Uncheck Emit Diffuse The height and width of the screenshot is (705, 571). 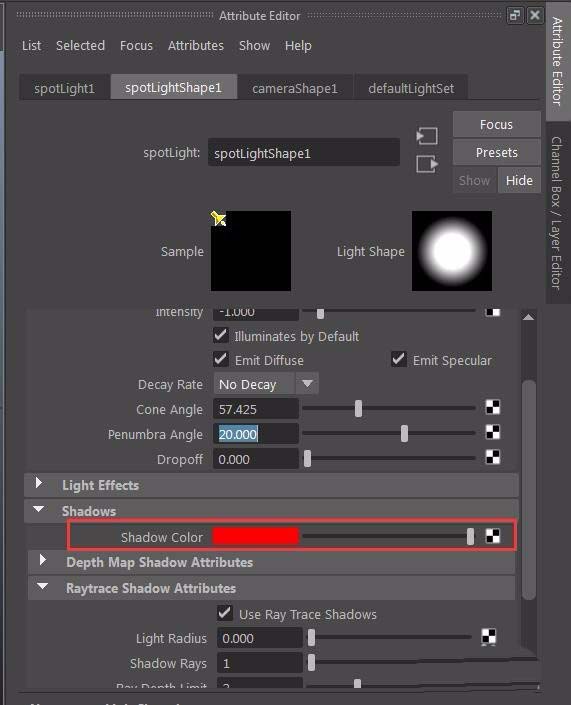(220, 360)
